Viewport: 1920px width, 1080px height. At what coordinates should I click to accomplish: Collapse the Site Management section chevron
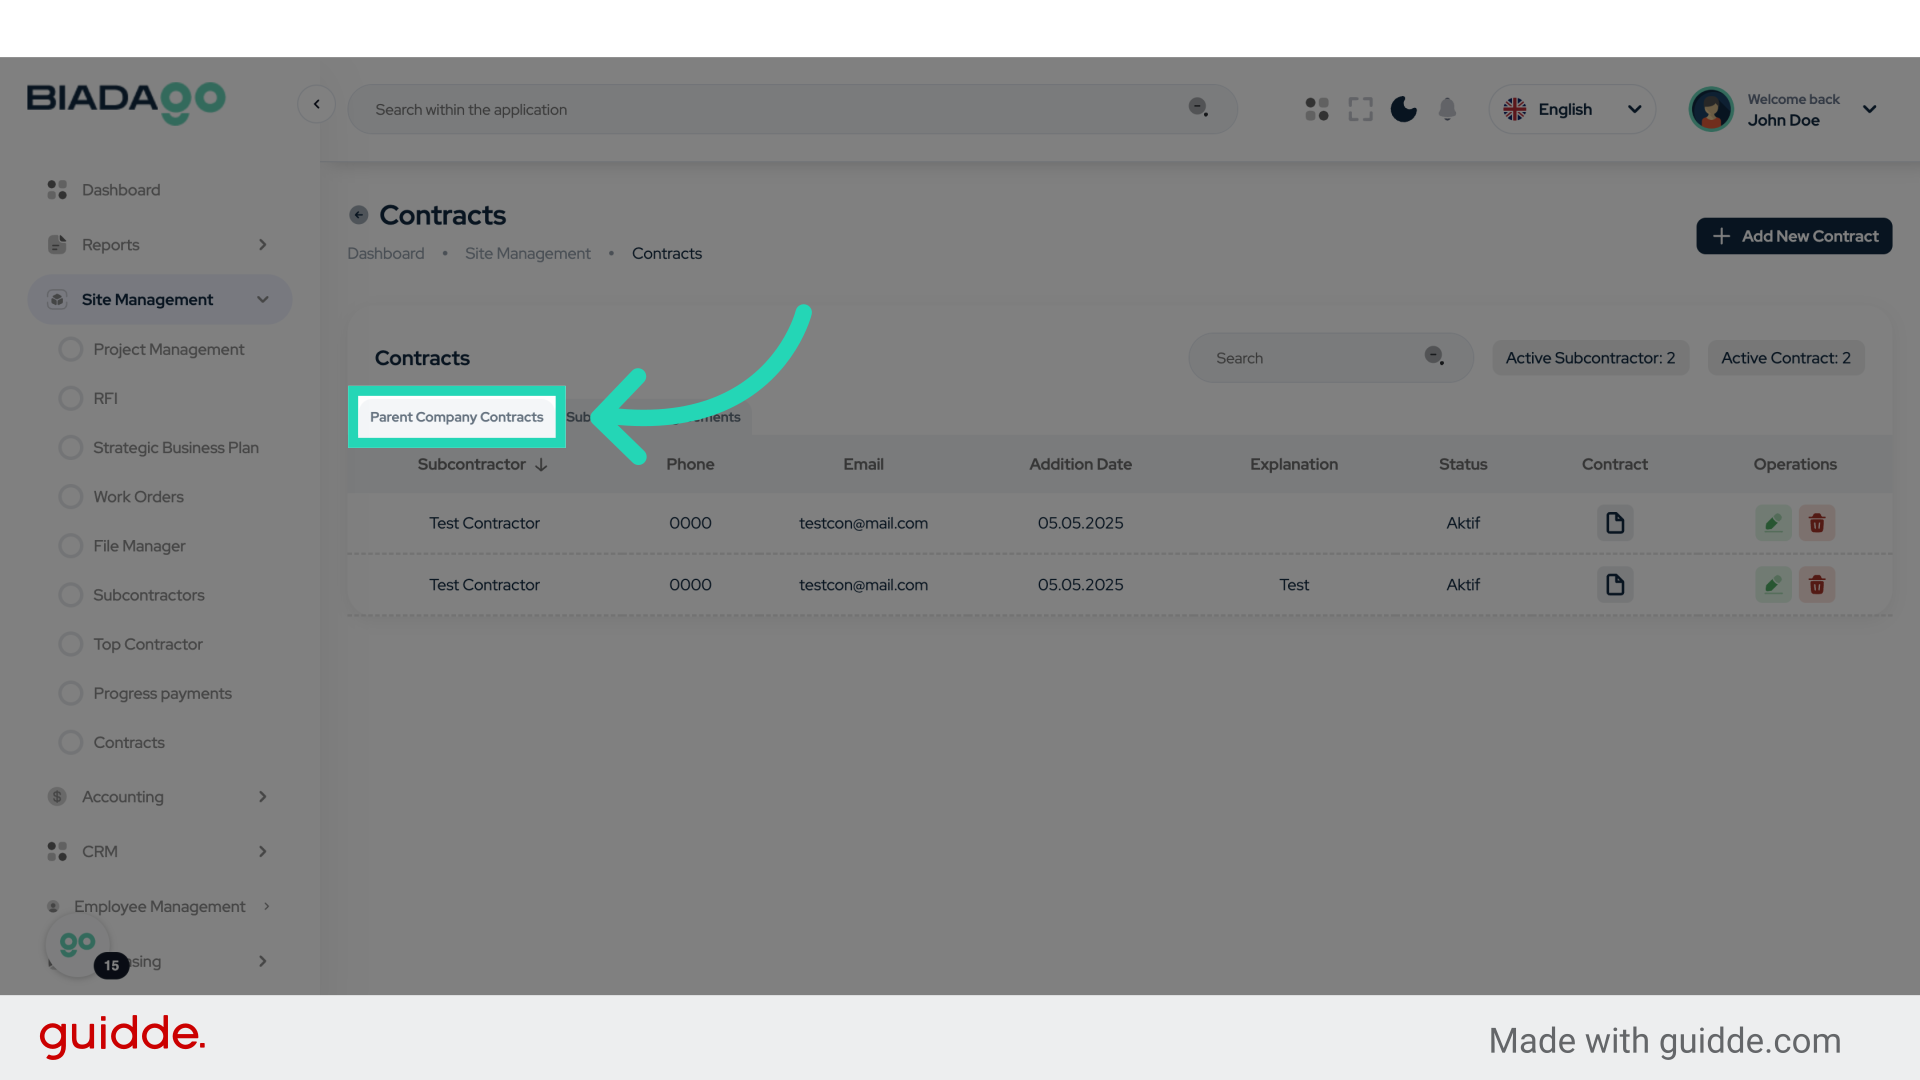tap(262, 299)
